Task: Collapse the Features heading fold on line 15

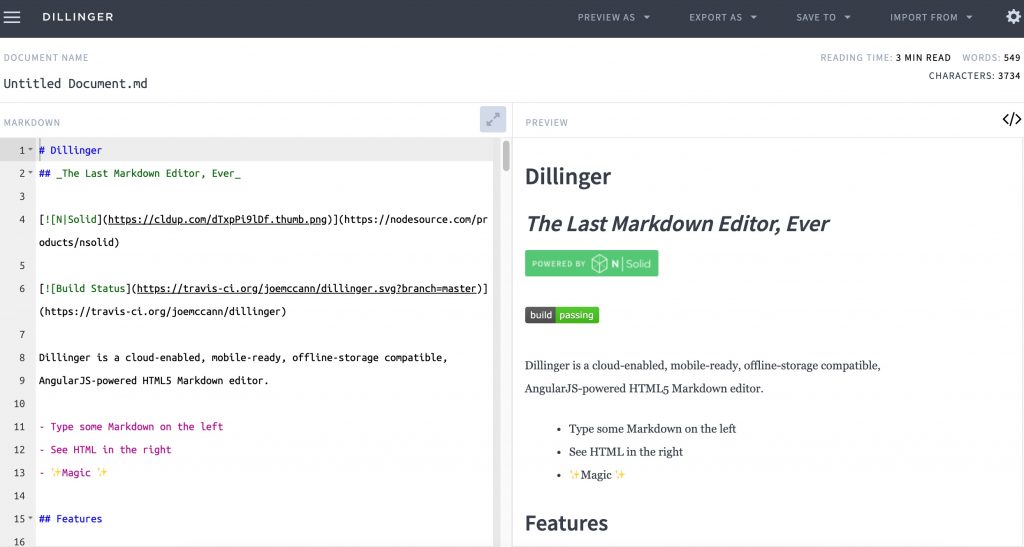Action: coord(30,518)
